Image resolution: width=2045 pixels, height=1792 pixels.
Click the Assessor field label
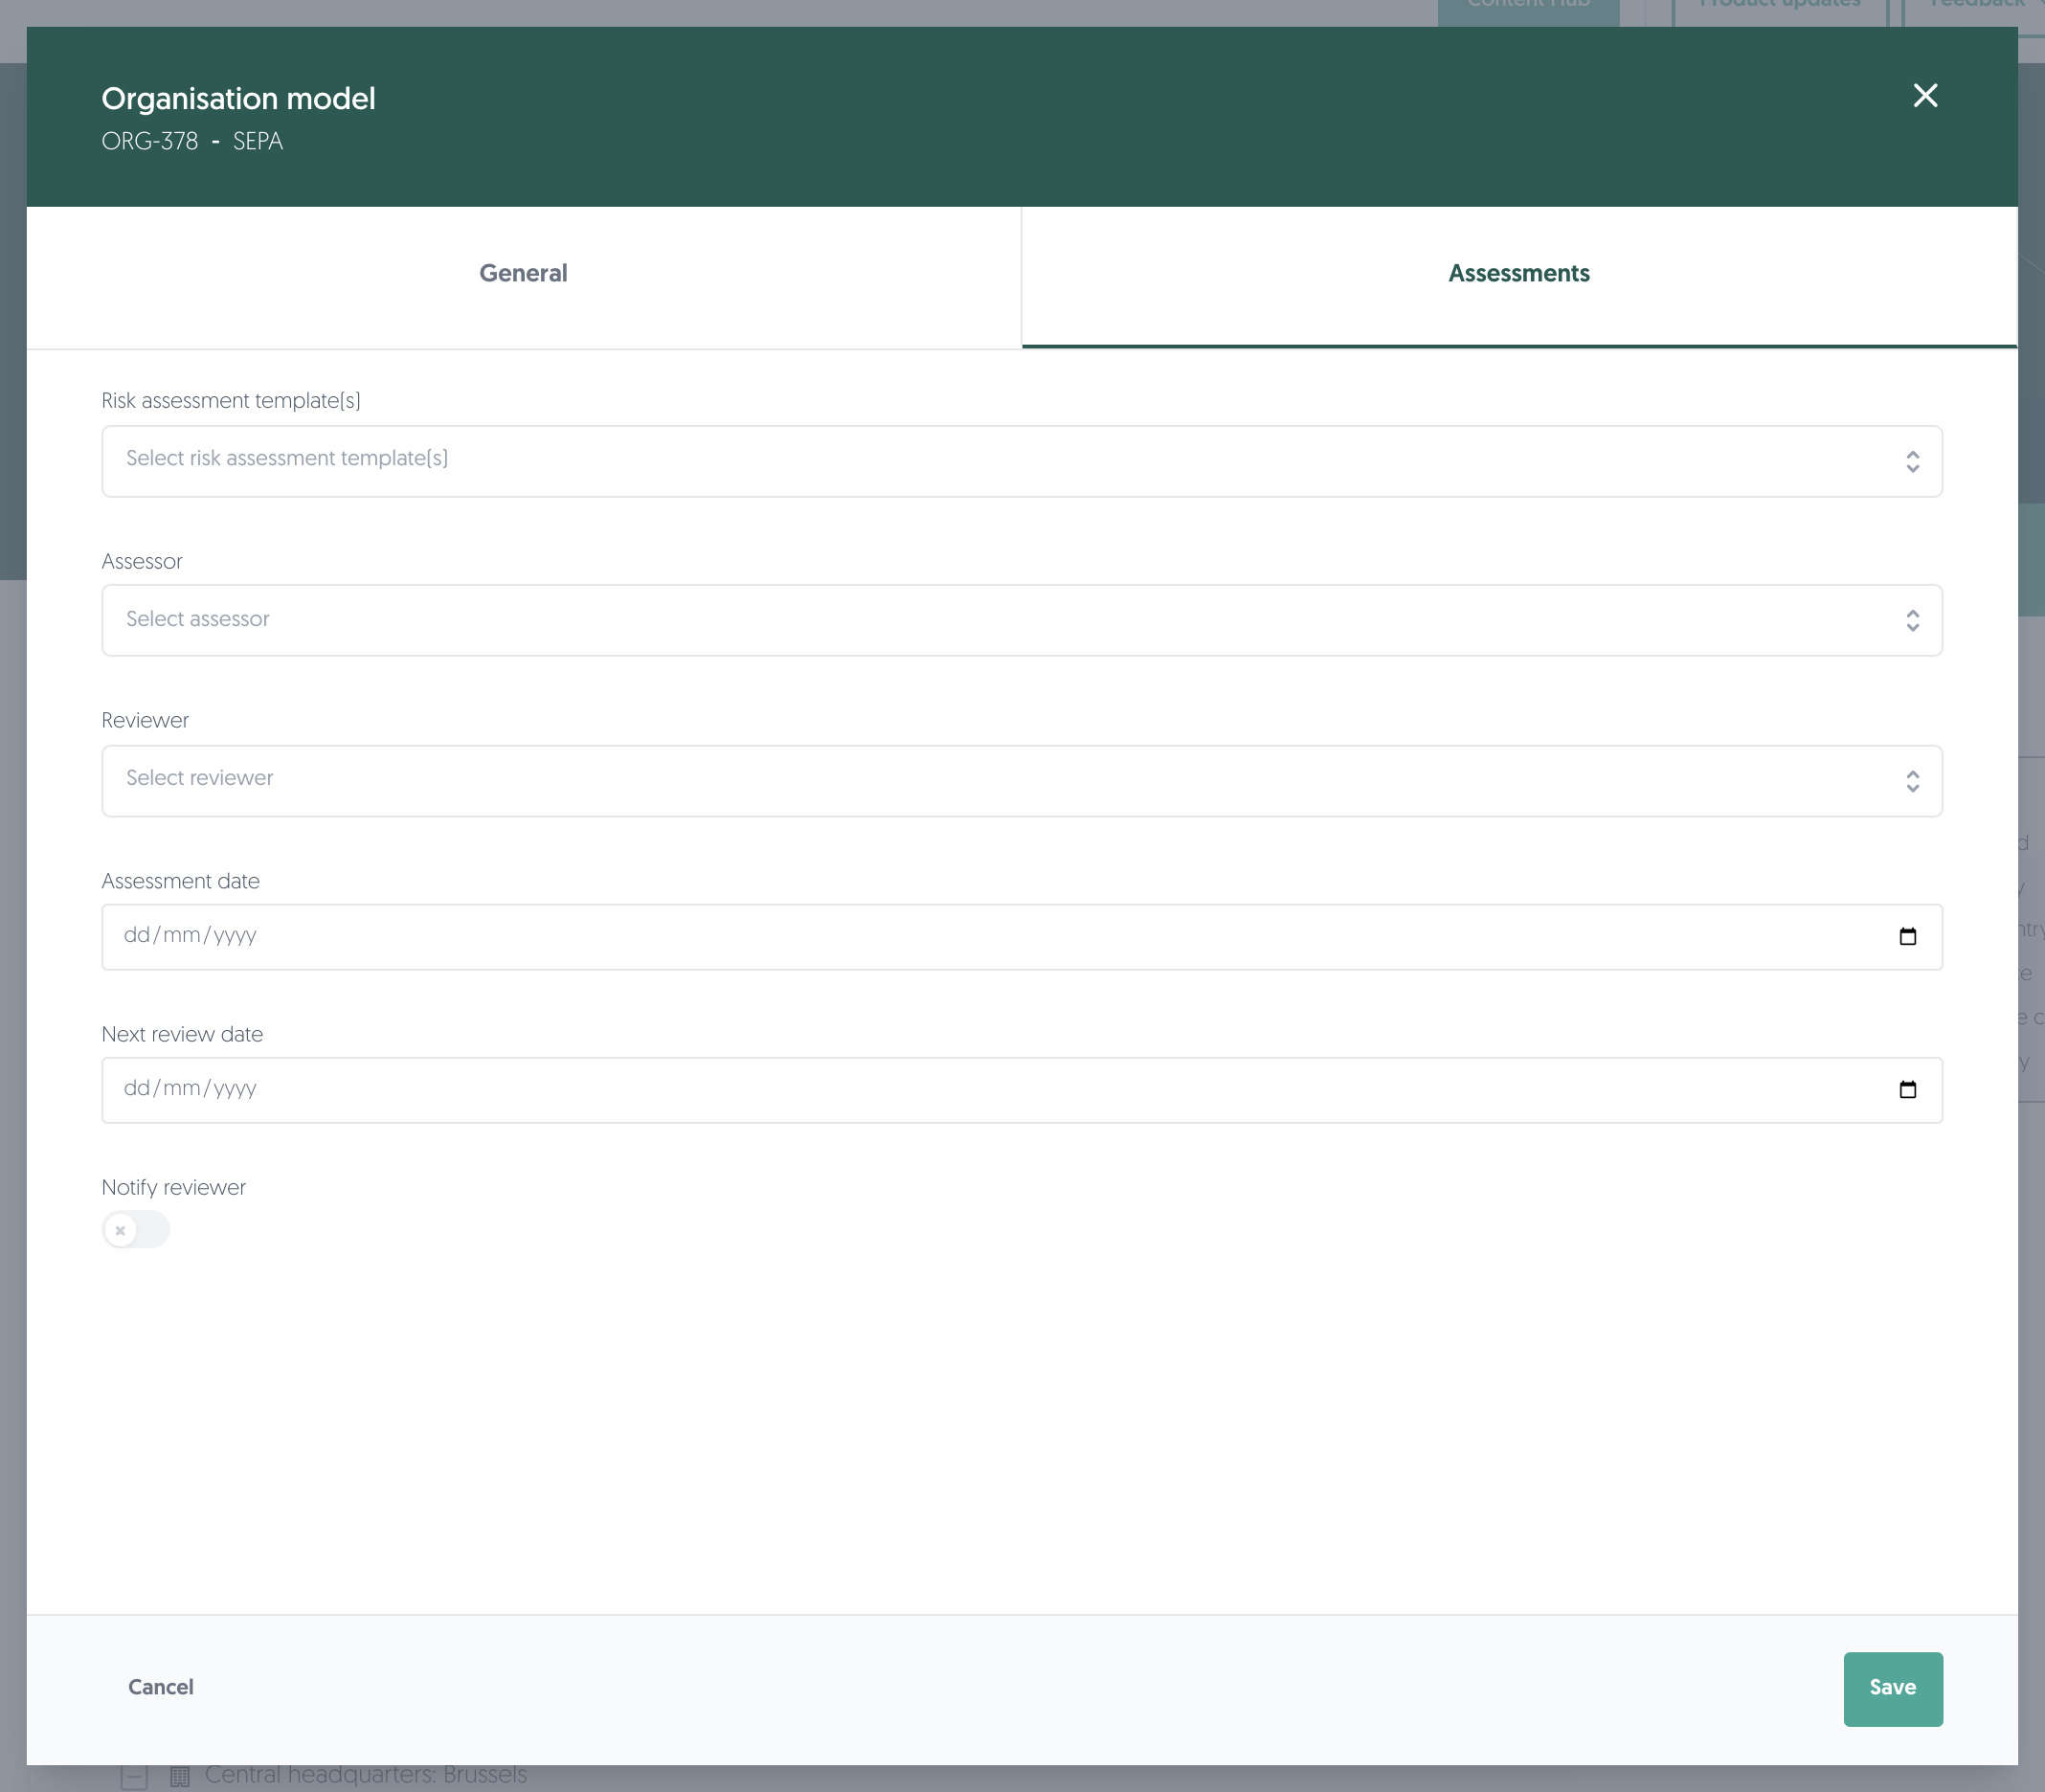142,561
